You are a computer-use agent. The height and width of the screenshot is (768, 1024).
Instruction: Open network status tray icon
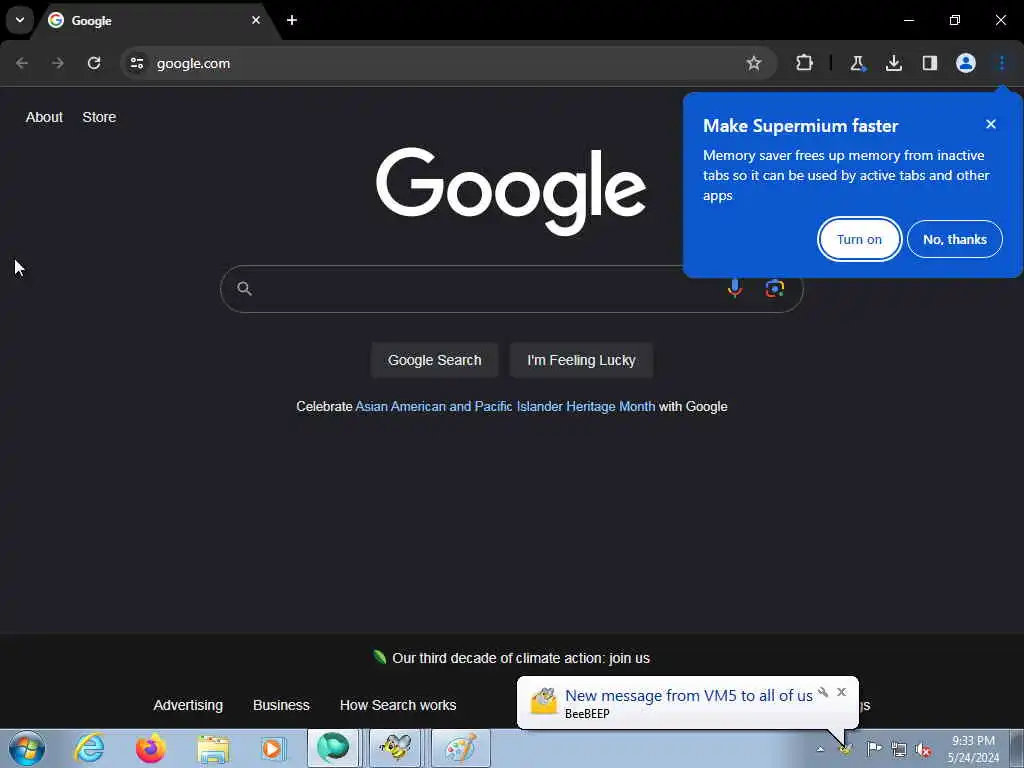pyautogui.click(x=899, y=749)
